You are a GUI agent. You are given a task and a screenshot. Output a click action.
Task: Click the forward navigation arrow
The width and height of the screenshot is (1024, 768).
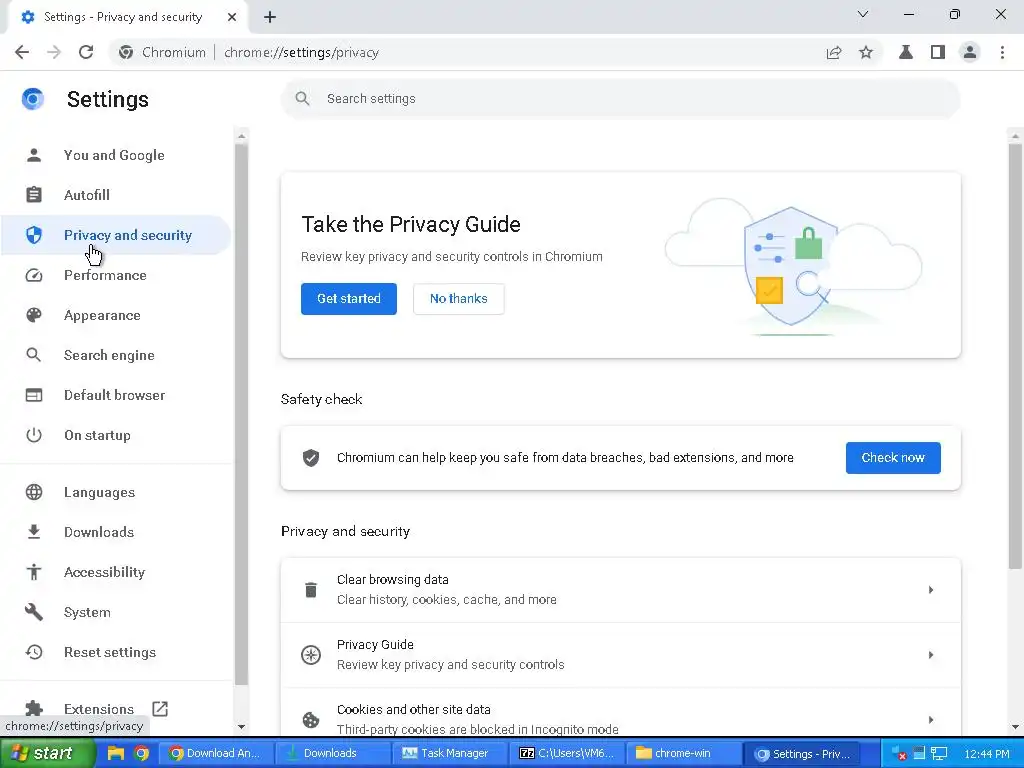[x=54, y=52]
